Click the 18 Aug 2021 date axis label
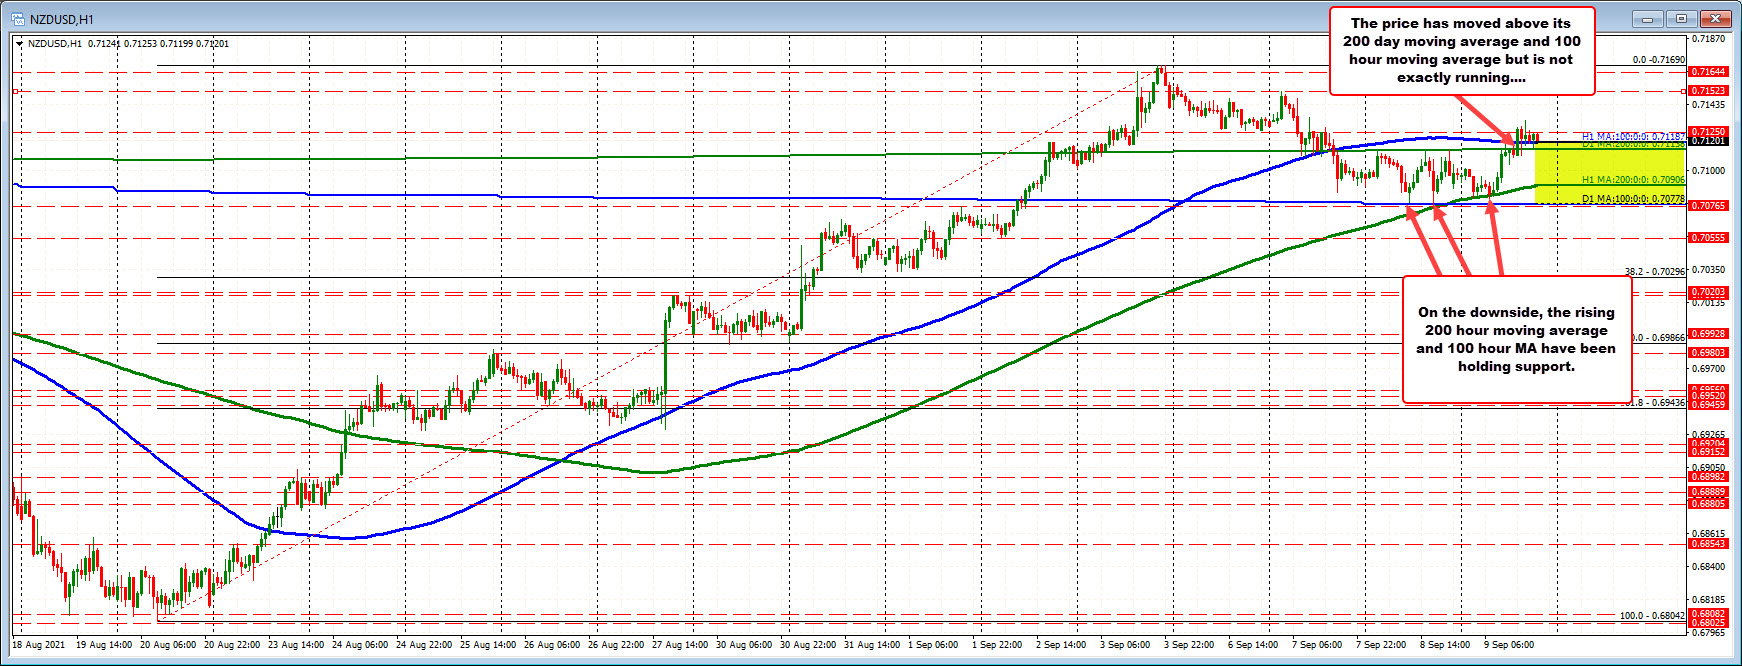 [x=39, y=645]
